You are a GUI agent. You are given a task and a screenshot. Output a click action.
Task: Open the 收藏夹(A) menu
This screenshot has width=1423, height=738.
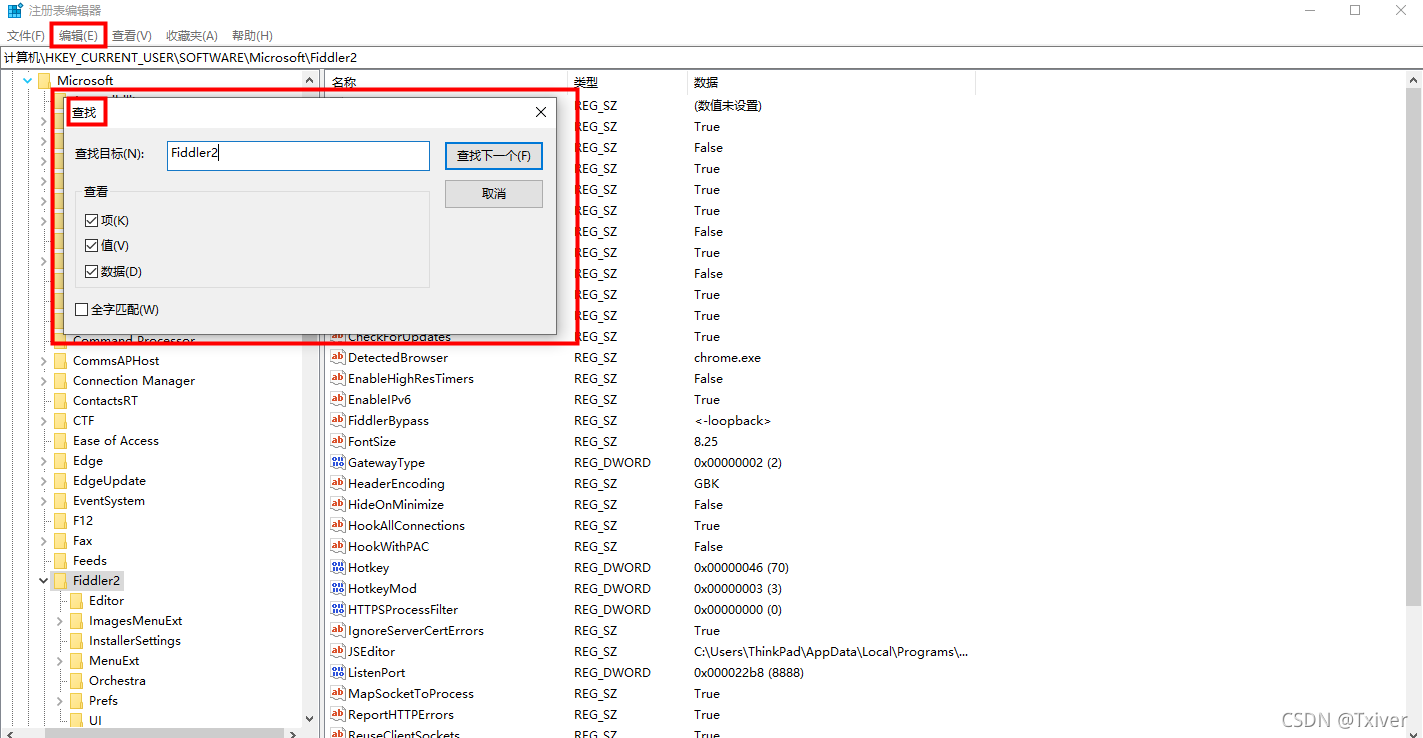[191, 35]
